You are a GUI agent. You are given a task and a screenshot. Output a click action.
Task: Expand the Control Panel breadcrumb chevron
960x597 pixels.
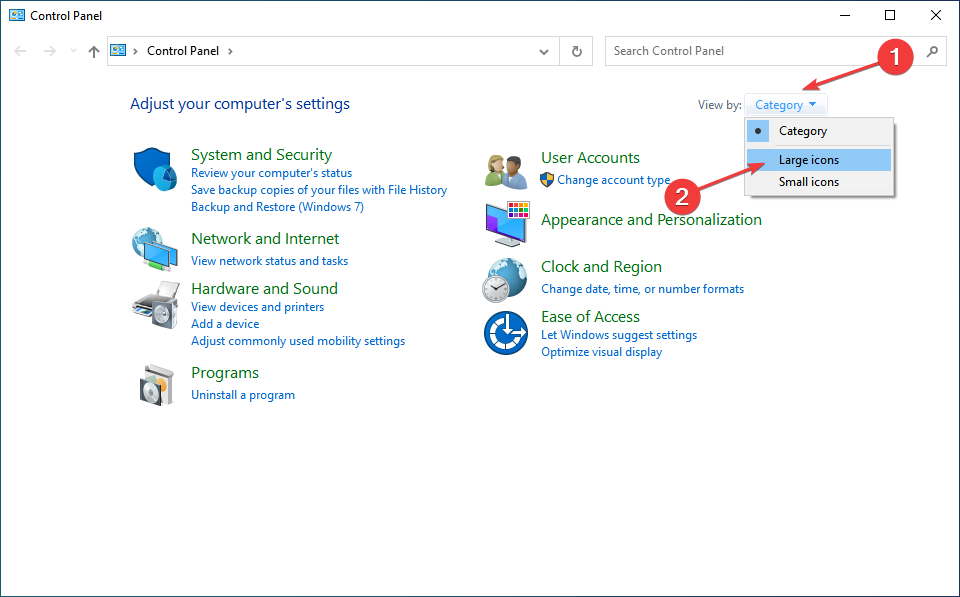coord(230,51)
